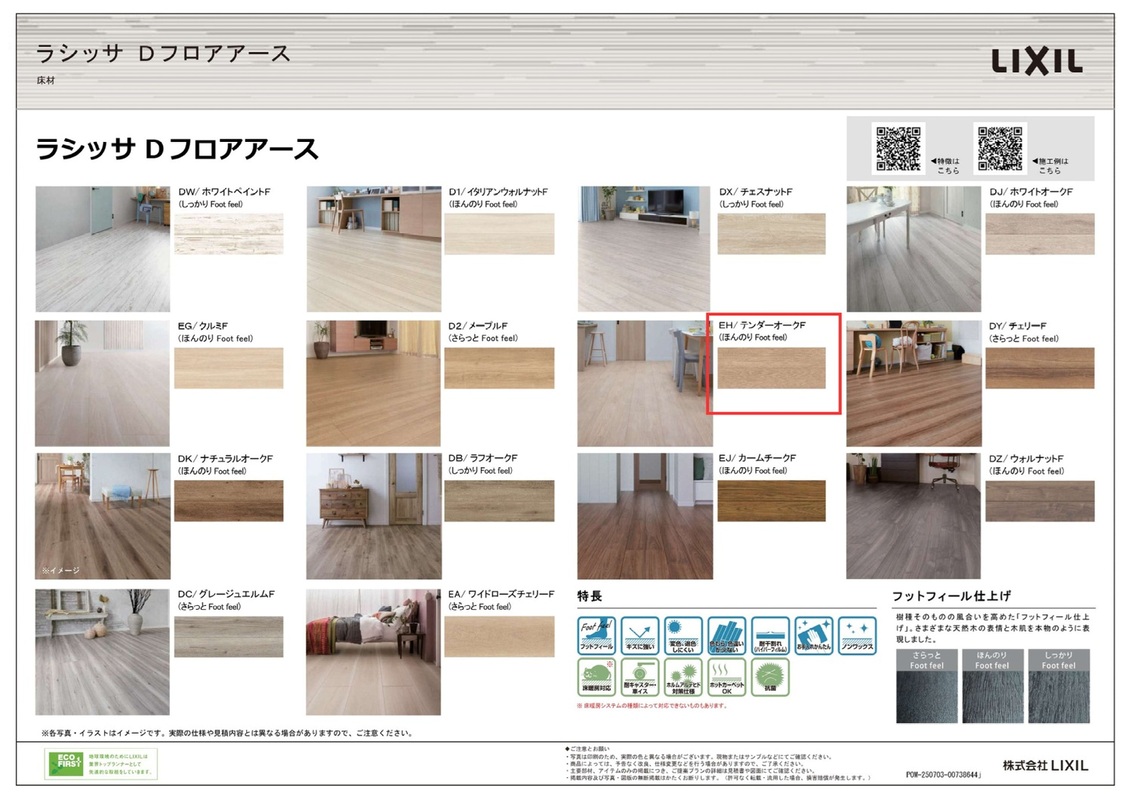This screenshot has width=1134, height=800.
Task: Open the 特徴 features QR code
Action: [898, 148]
